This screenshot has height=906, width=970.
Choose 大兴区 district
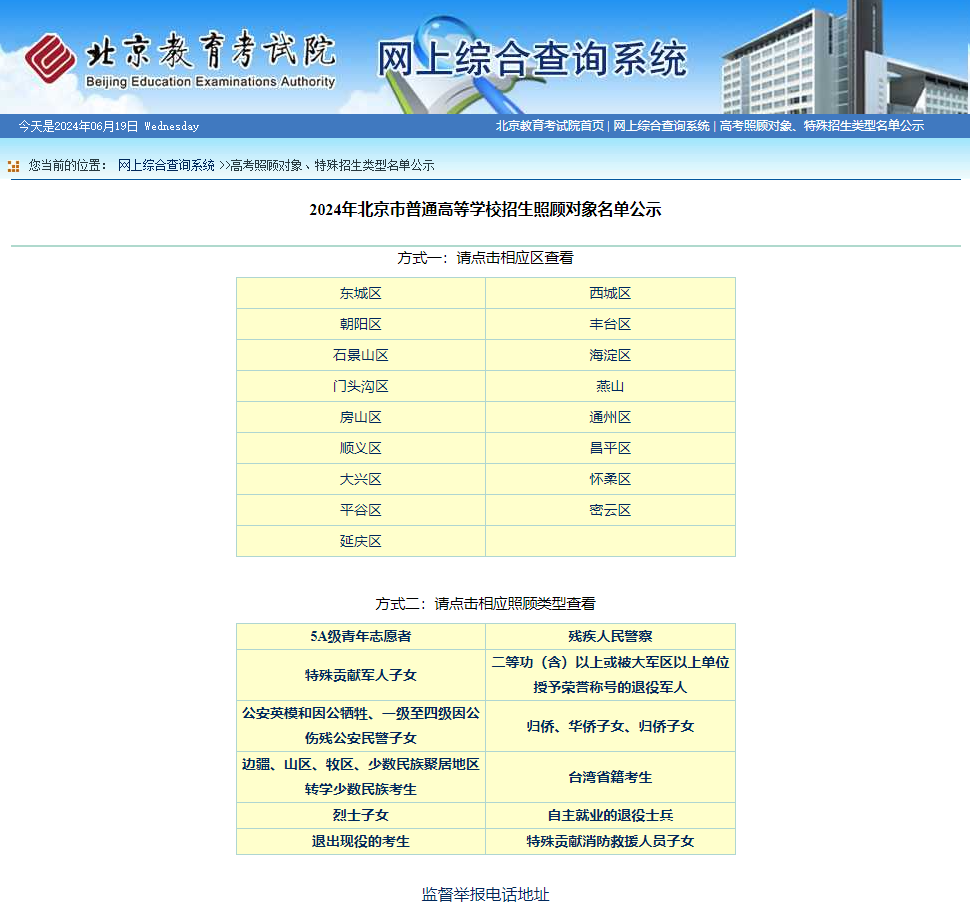(361, 479)
